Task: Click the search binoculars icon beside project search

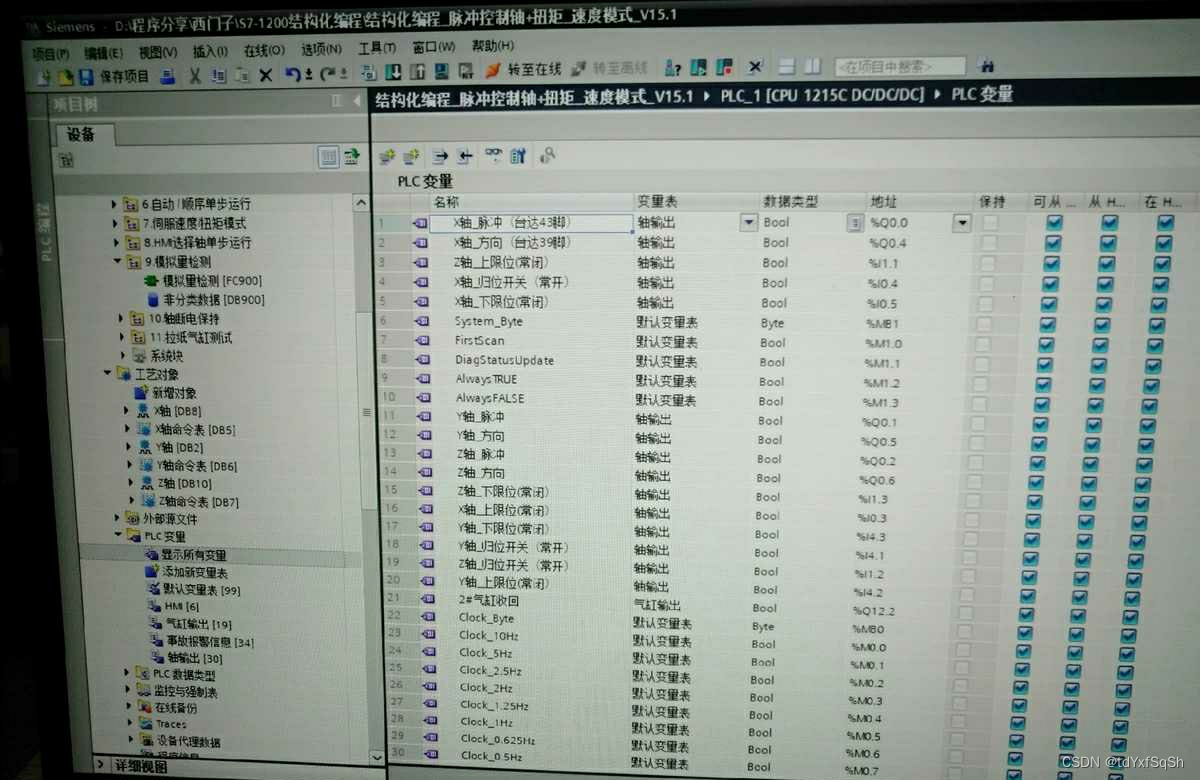Action: coord(989,64)
